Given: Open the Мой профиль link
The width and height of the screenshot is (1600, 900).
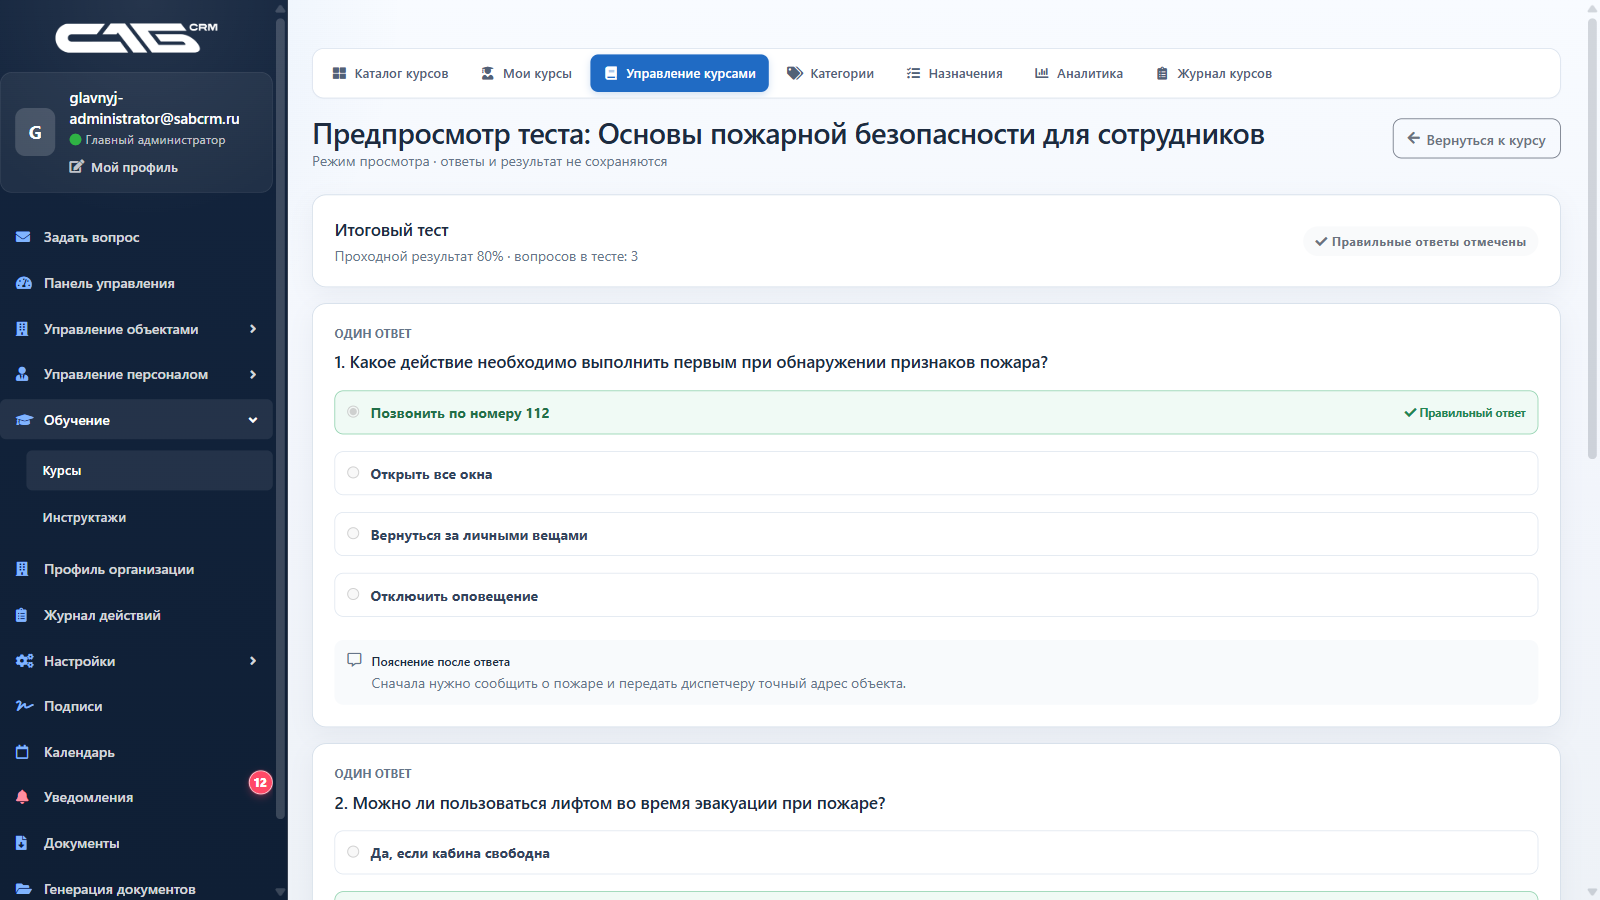Looking at the screenshot, I should click(x=124, y=167).
